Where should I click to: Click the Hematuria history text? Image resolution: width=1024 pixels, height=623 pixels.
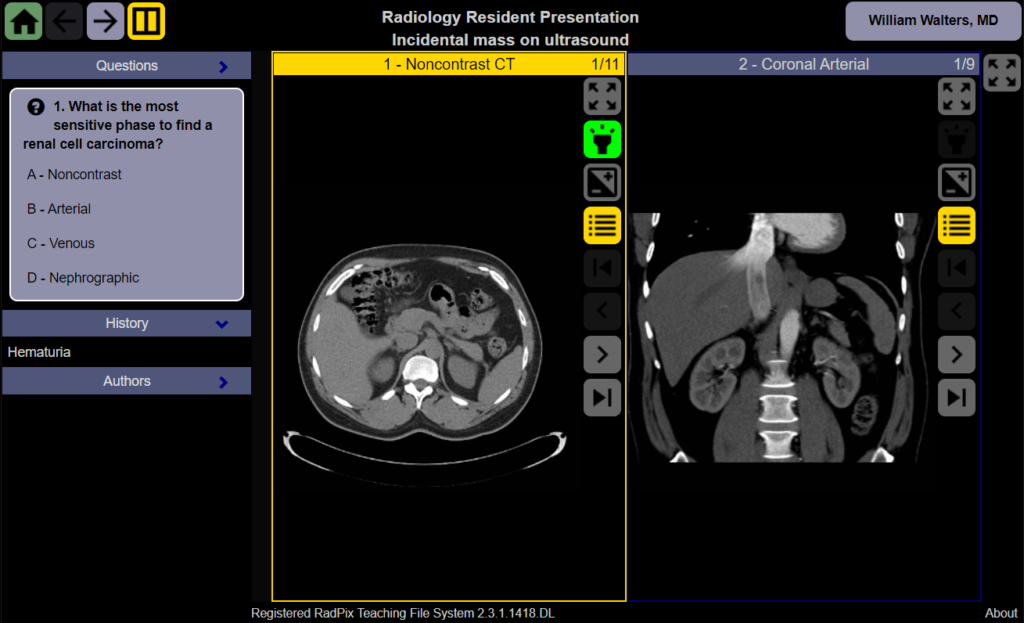pyautogui.click(x=39, y=352)
